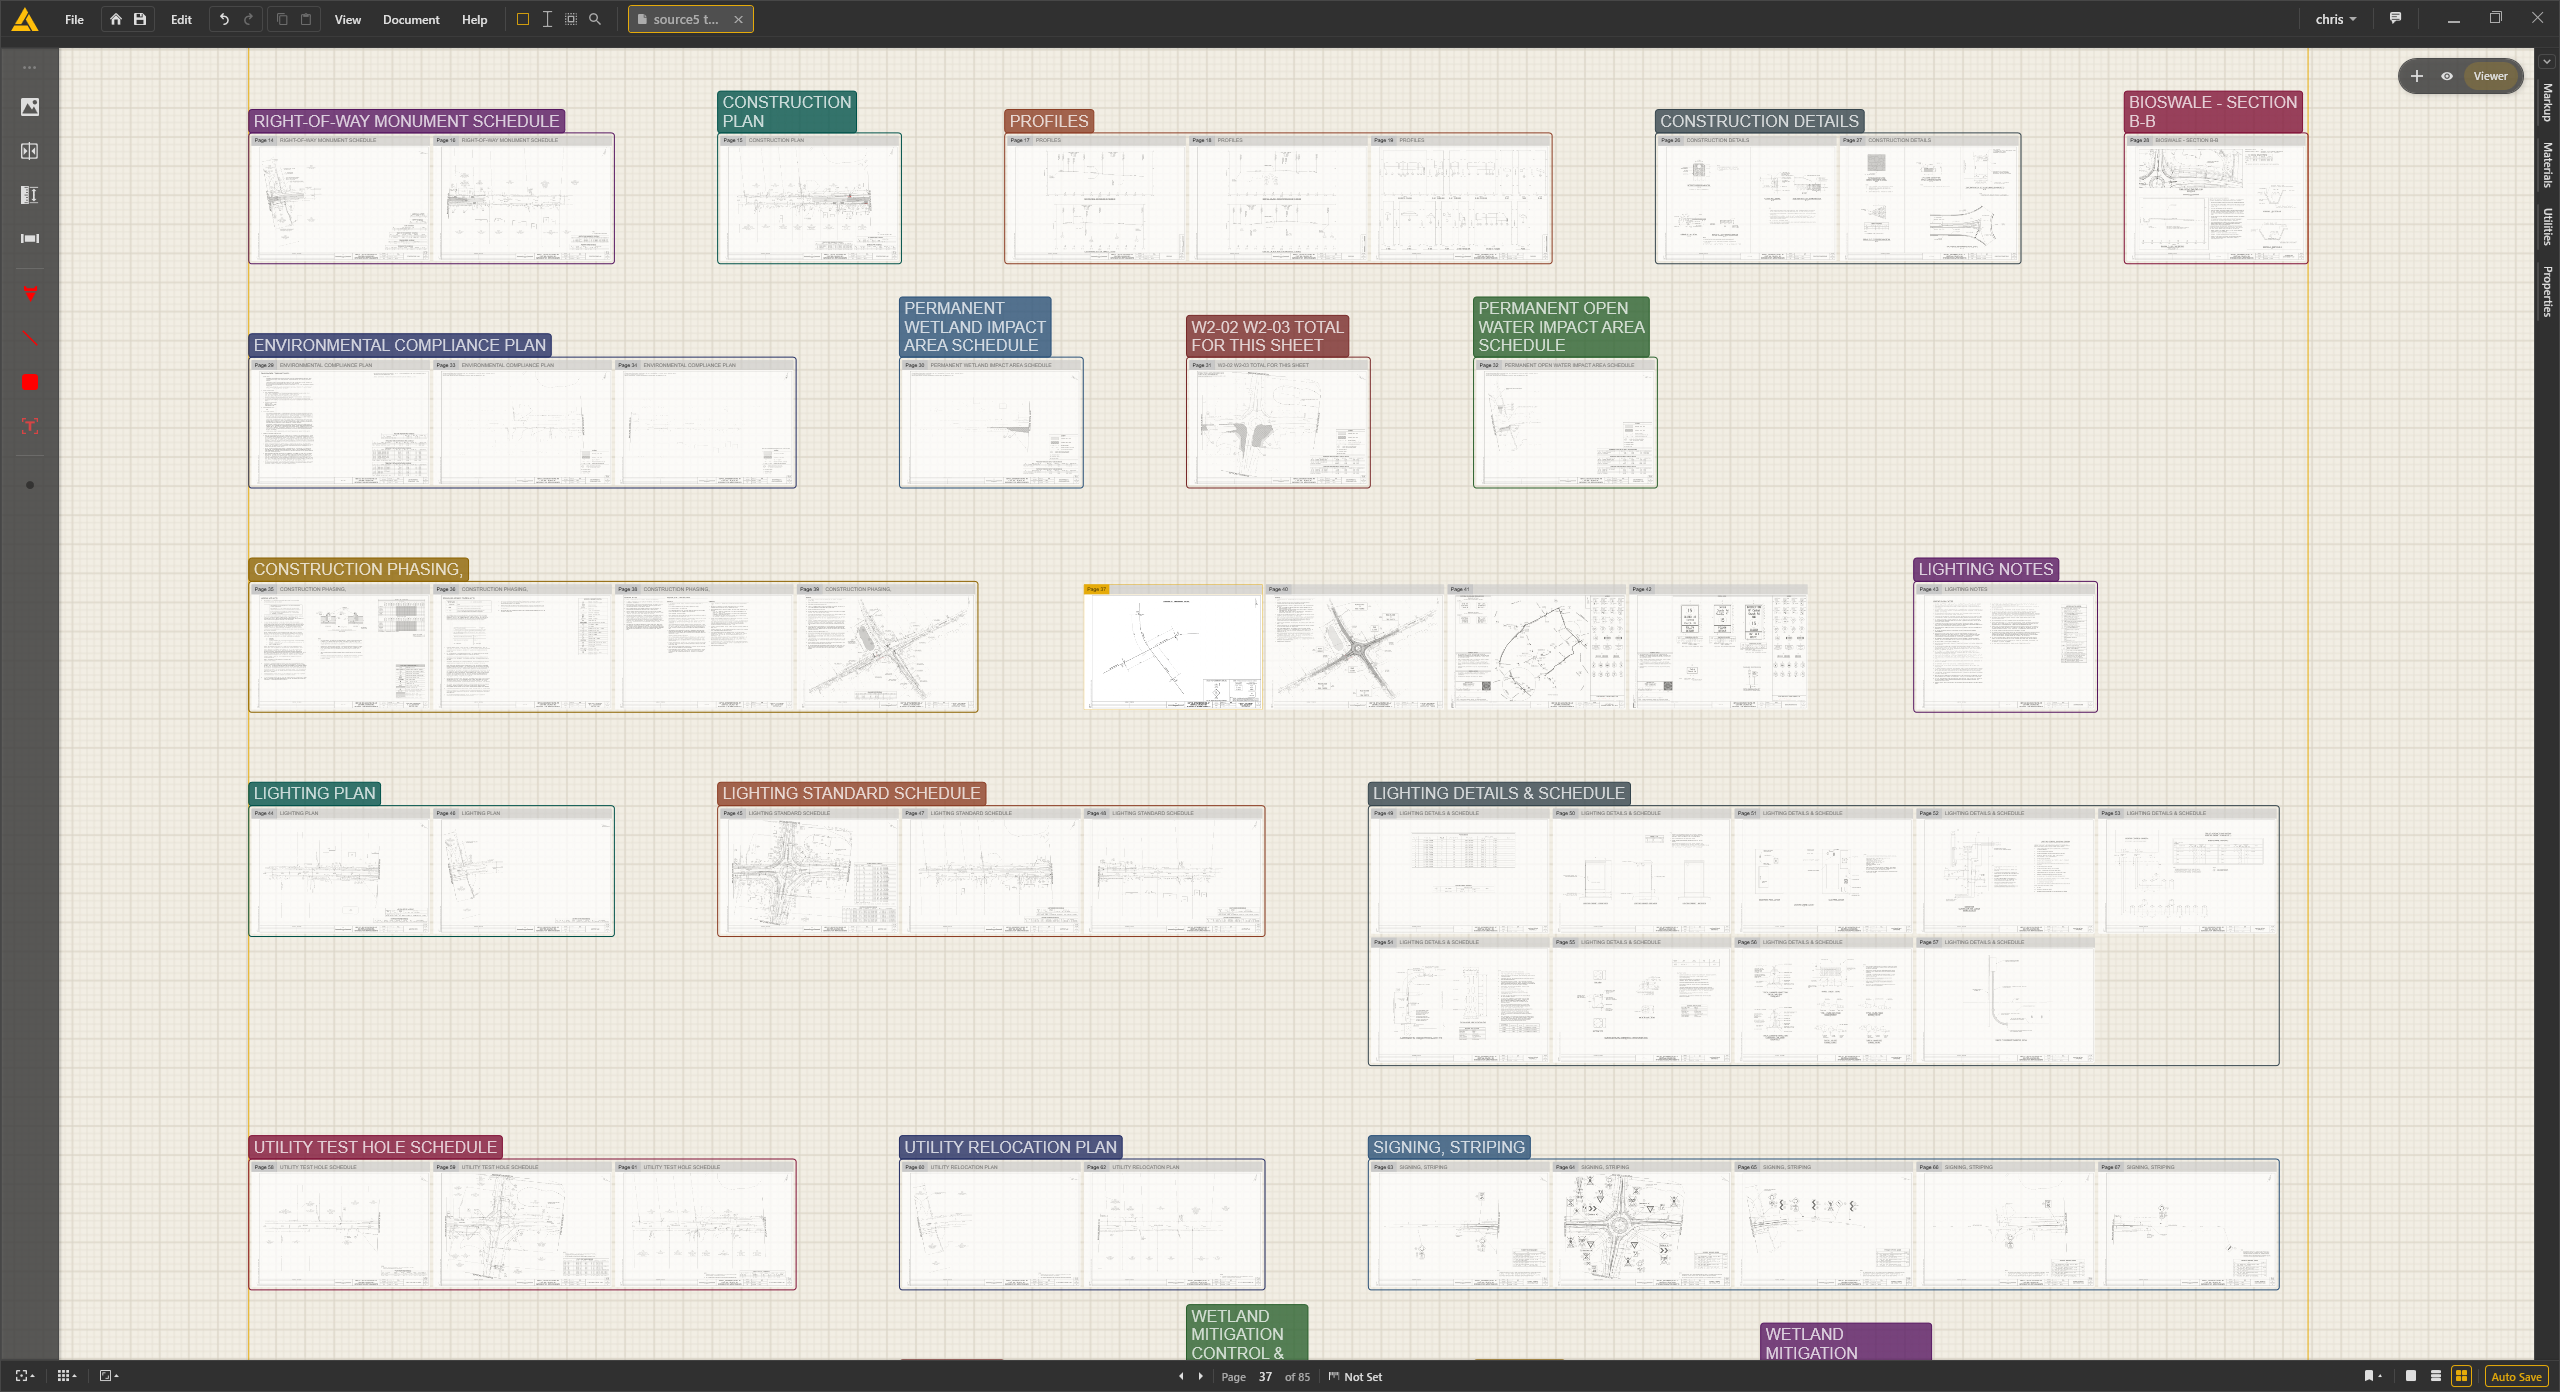This screenshot has width=2560, height=1392.
Task: Click the CONSTRUCTION DETAILS group label
Action: (1759, 121)
